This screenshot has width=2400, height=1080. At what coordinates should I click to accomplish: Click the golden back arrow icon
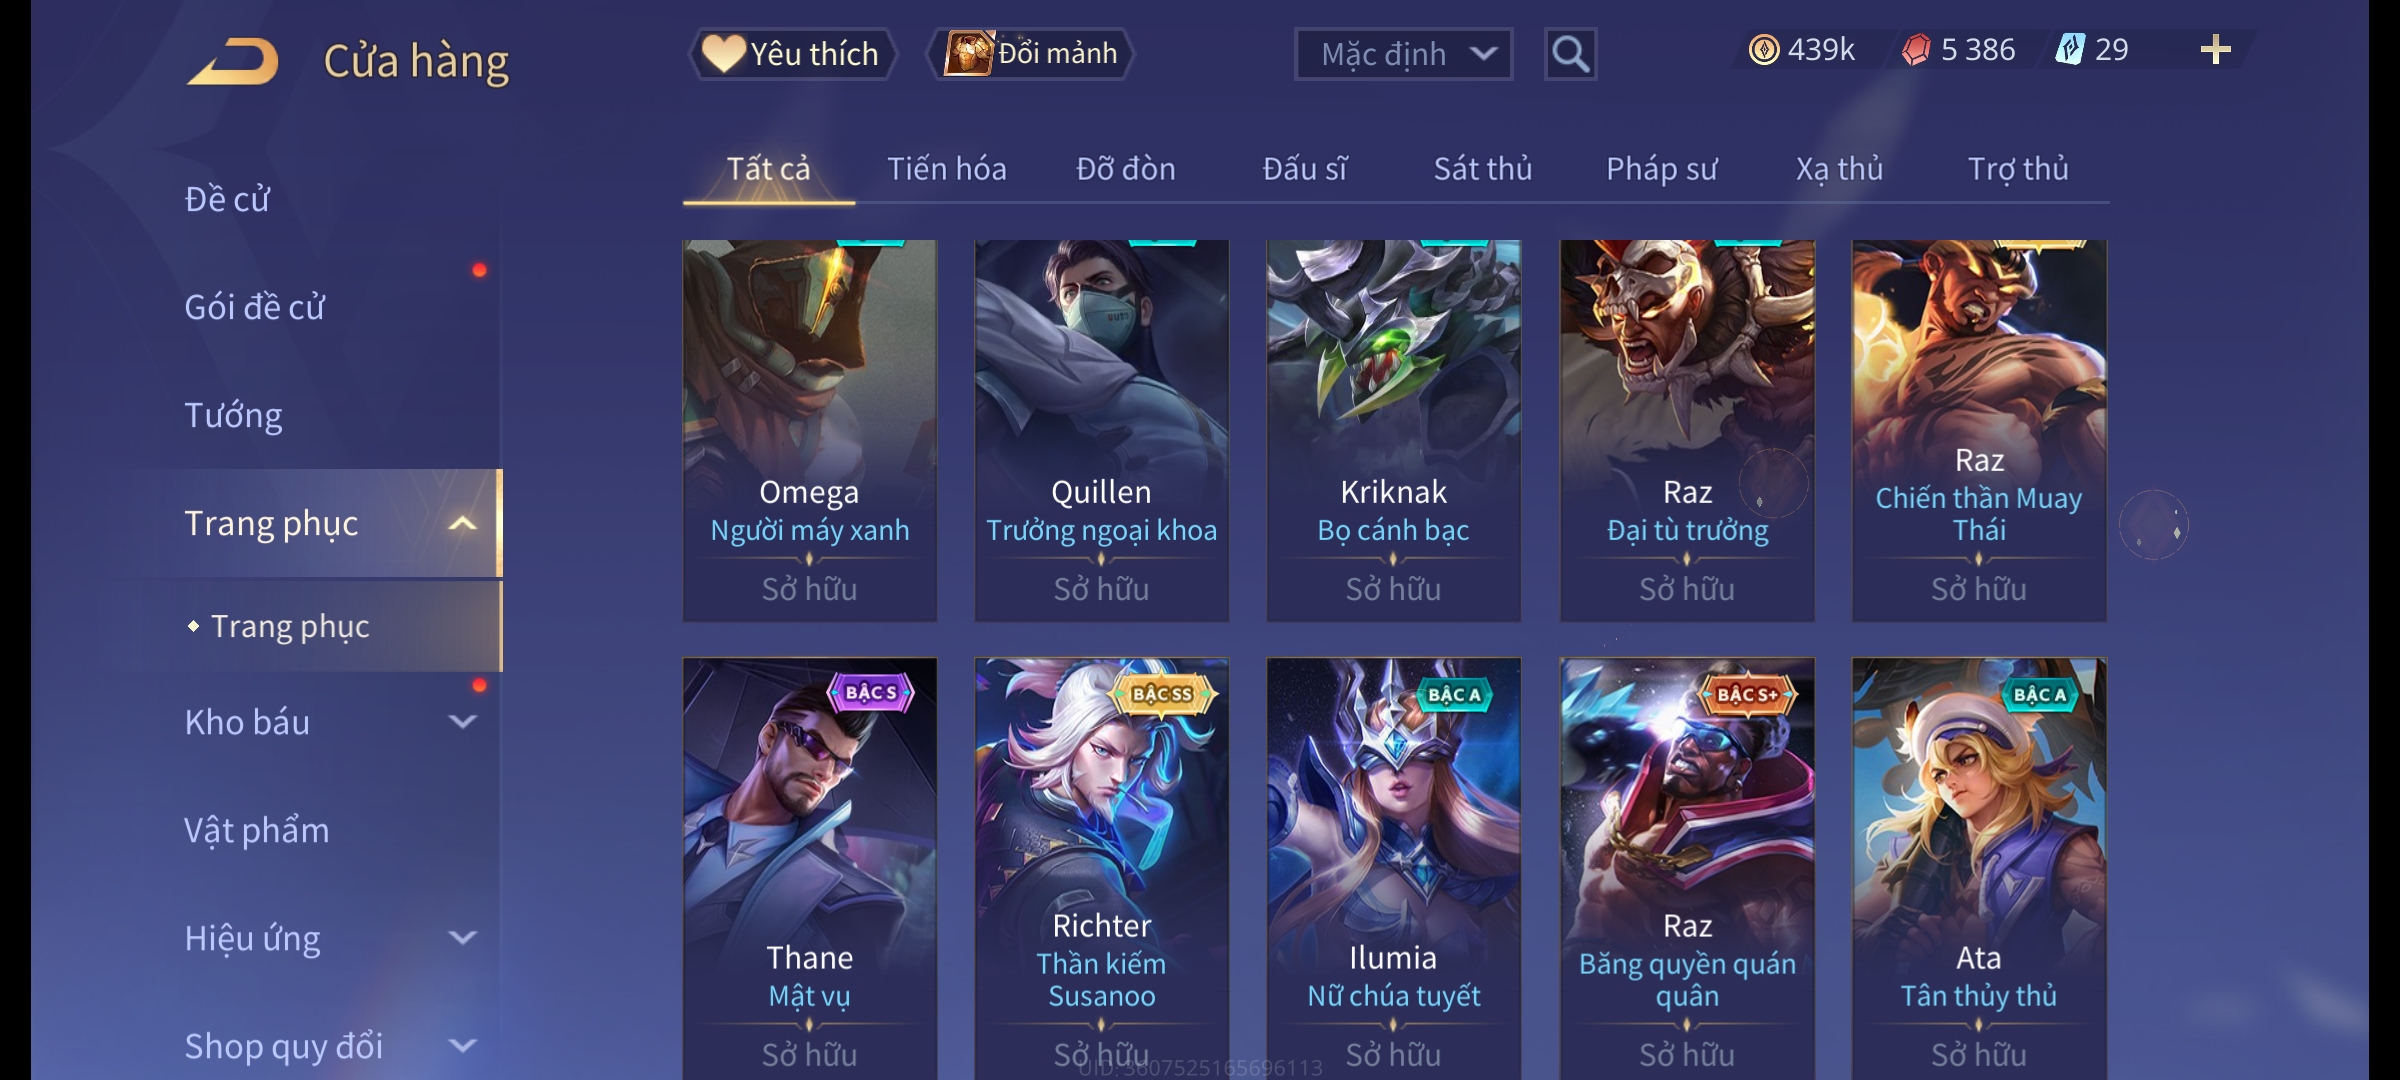click(x=232, y=60)
